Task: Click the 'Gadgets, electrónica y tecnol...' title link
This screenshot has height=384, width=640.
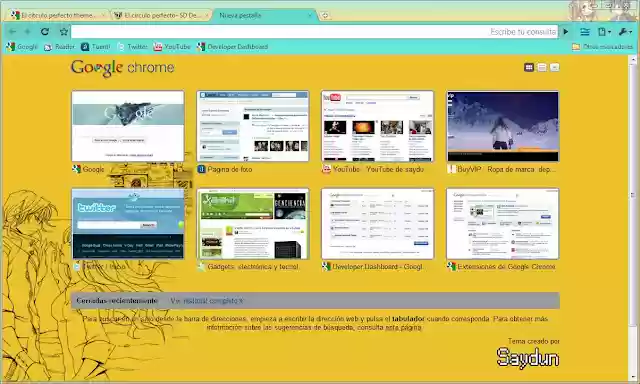Action: (253, 267)
